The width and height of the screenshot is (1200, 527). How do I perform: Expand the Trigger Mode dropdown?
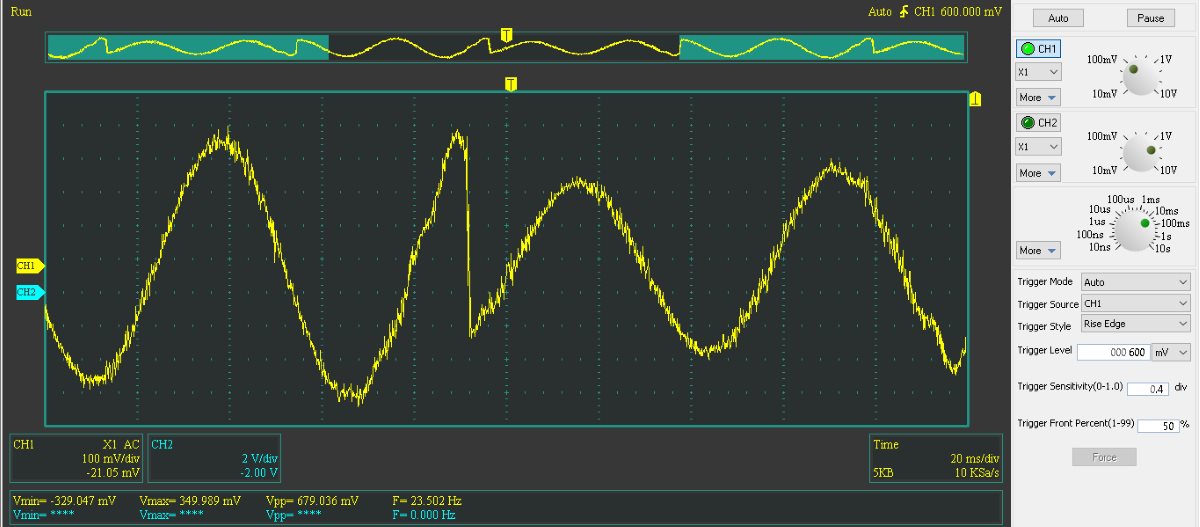(1136, 282)
